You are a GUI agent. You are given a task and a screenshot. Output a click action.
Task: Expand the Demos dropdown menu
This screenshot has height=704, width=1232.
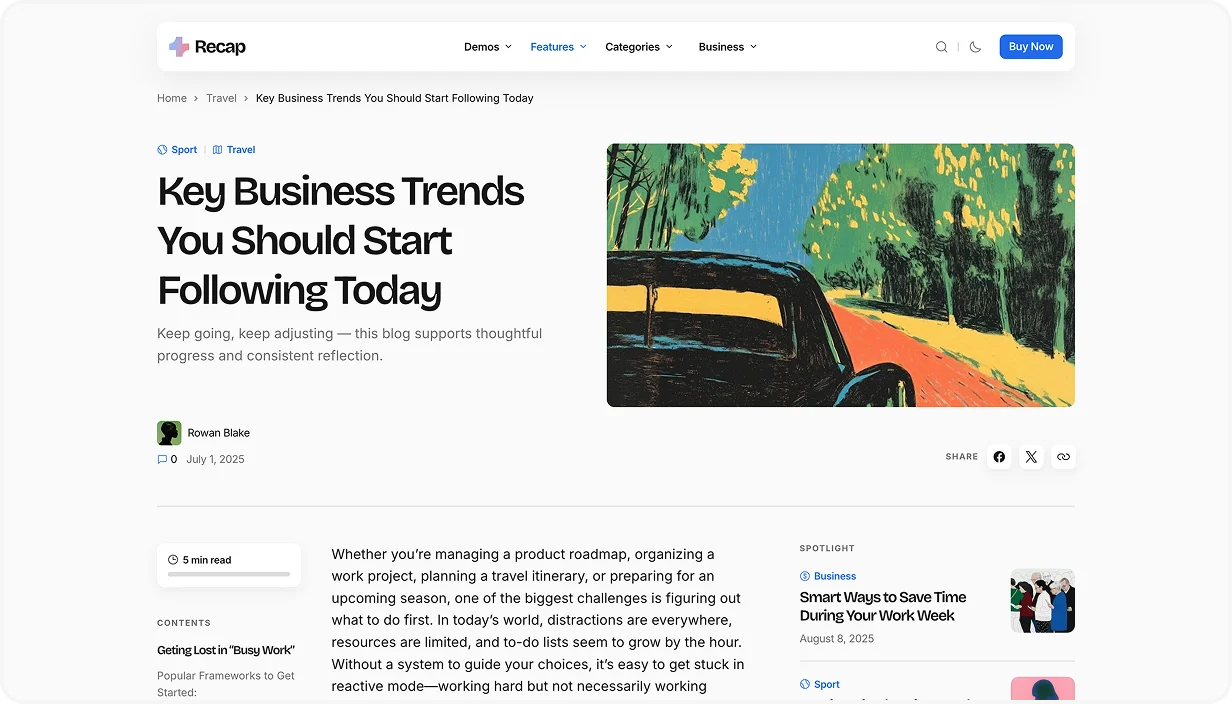(487, 47)
